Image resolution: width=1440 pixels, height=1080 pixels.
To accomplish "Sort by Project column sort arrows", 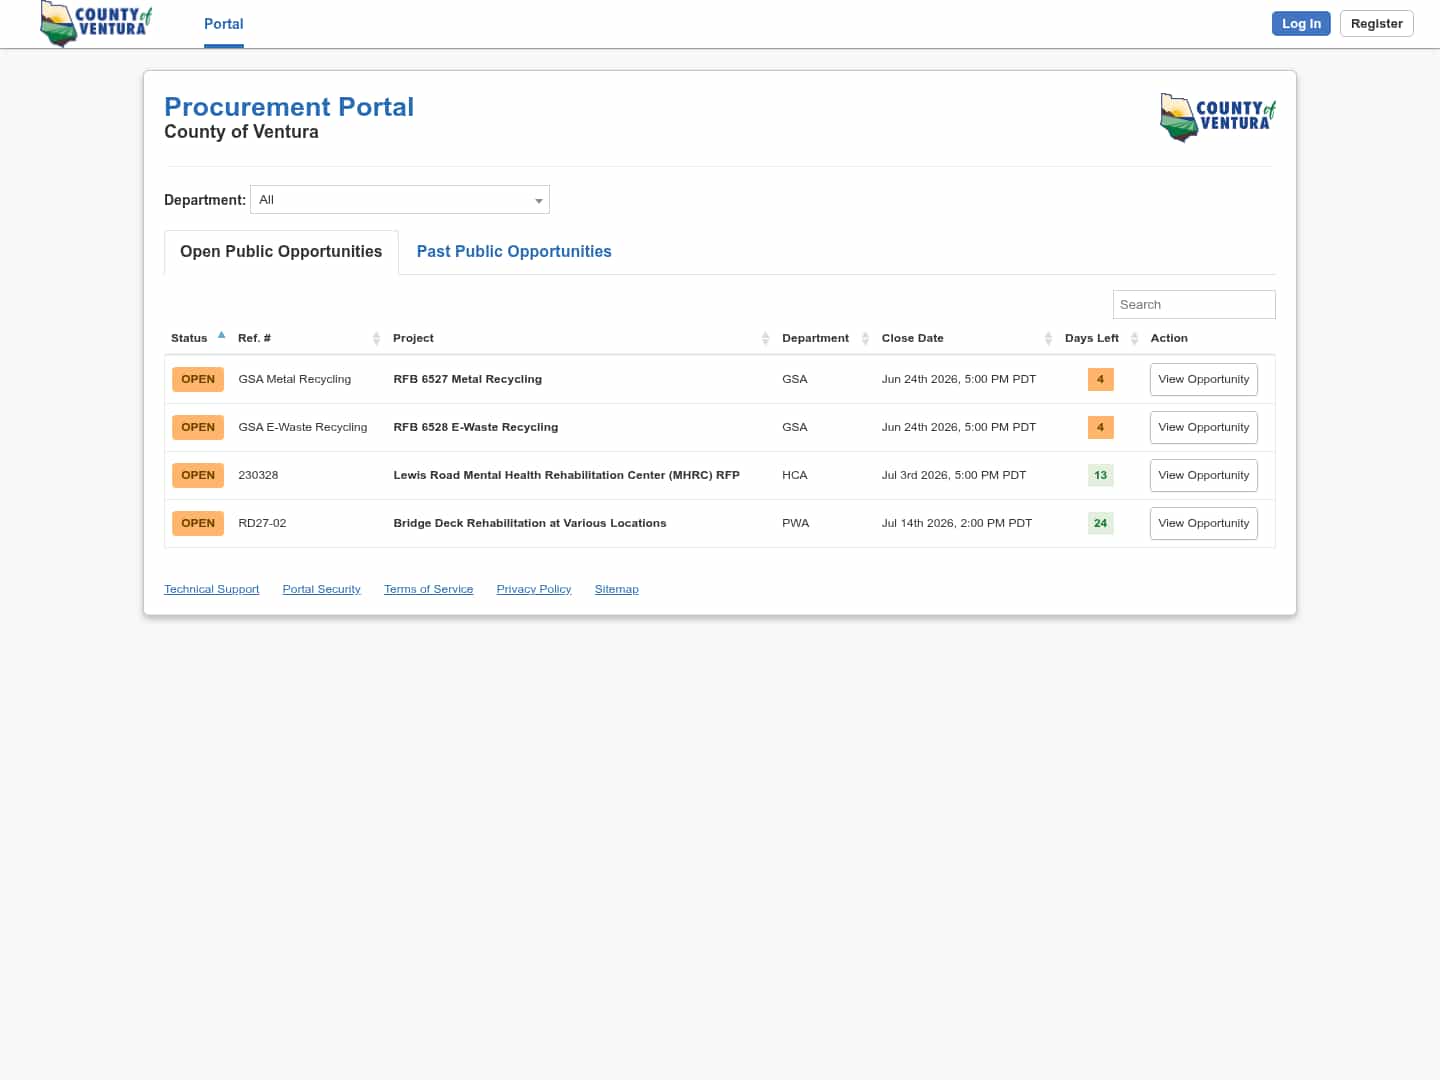I will click(x=765, y=339).
